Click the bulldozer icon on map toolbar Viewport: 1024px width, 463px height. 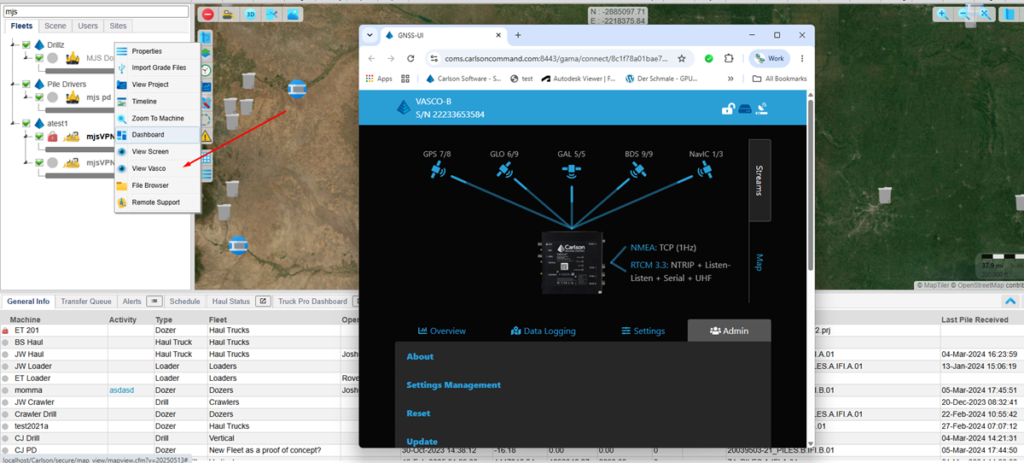(228, 13)
